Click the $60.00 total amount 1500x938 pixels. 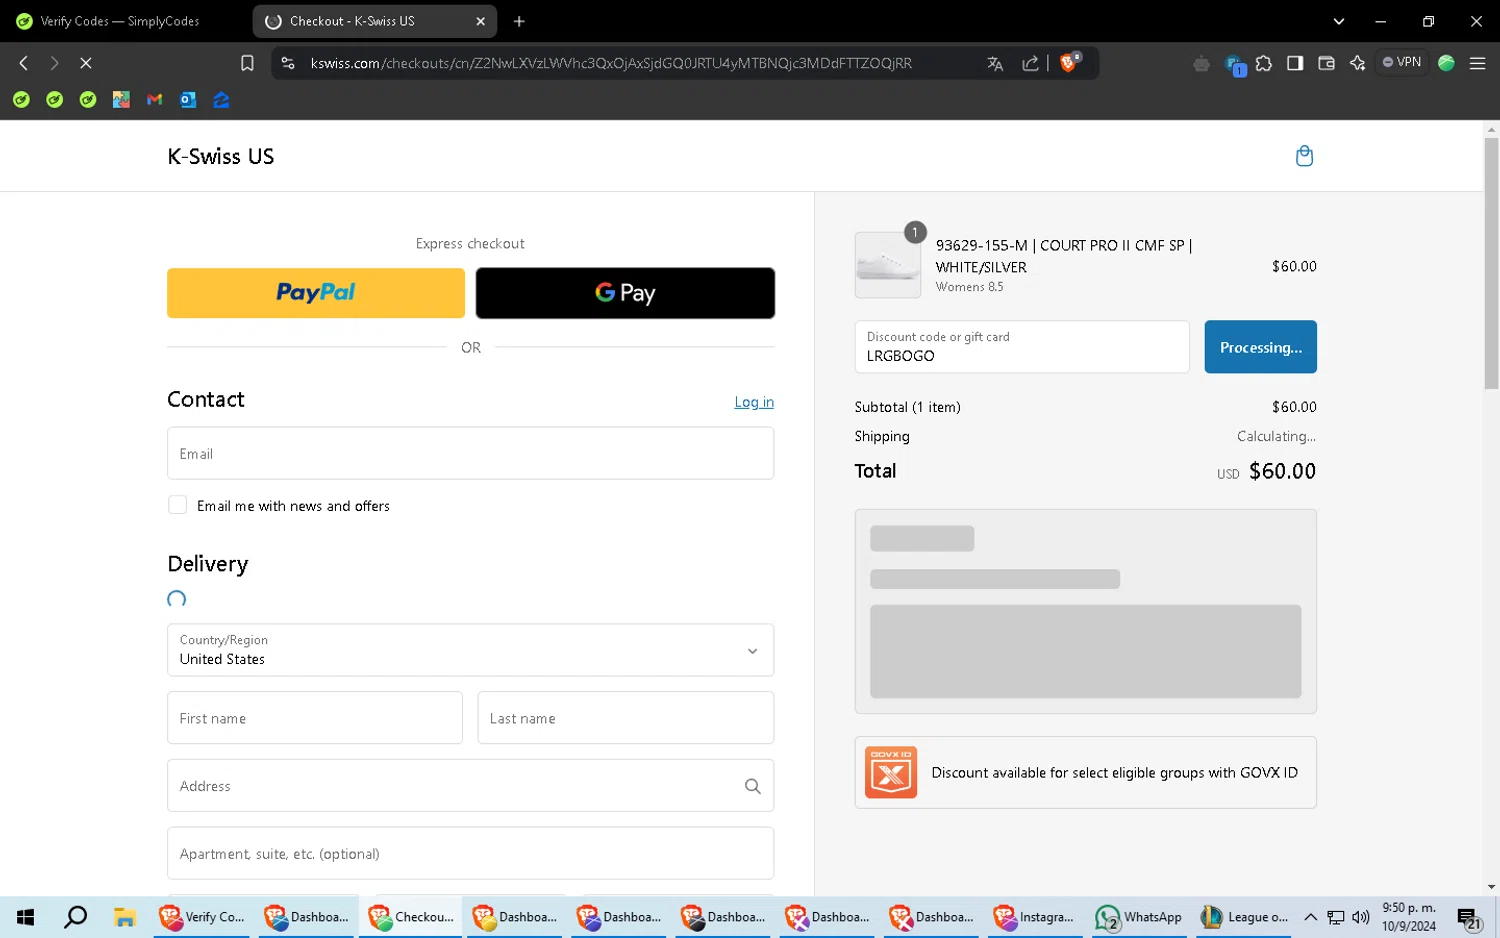click(1282, 471)
